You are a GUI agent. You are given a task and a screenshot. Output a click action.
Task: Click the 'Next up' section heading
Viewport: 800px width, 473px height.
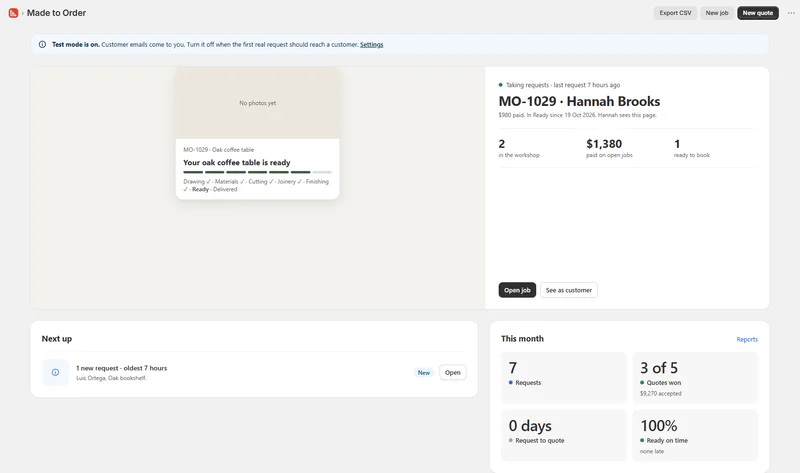click(x=57, y=339)
